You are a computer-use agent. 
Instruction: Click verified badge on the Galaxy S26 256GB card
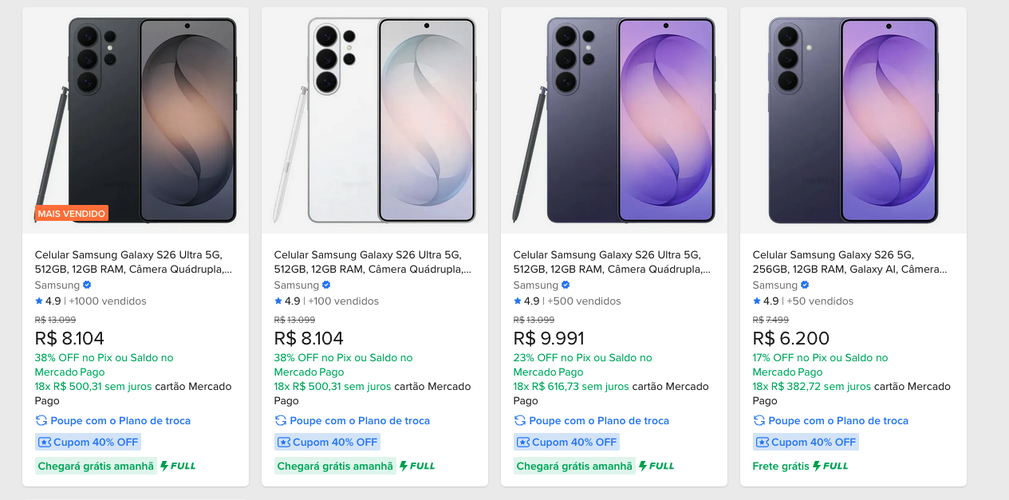click(x=805, y=285)
